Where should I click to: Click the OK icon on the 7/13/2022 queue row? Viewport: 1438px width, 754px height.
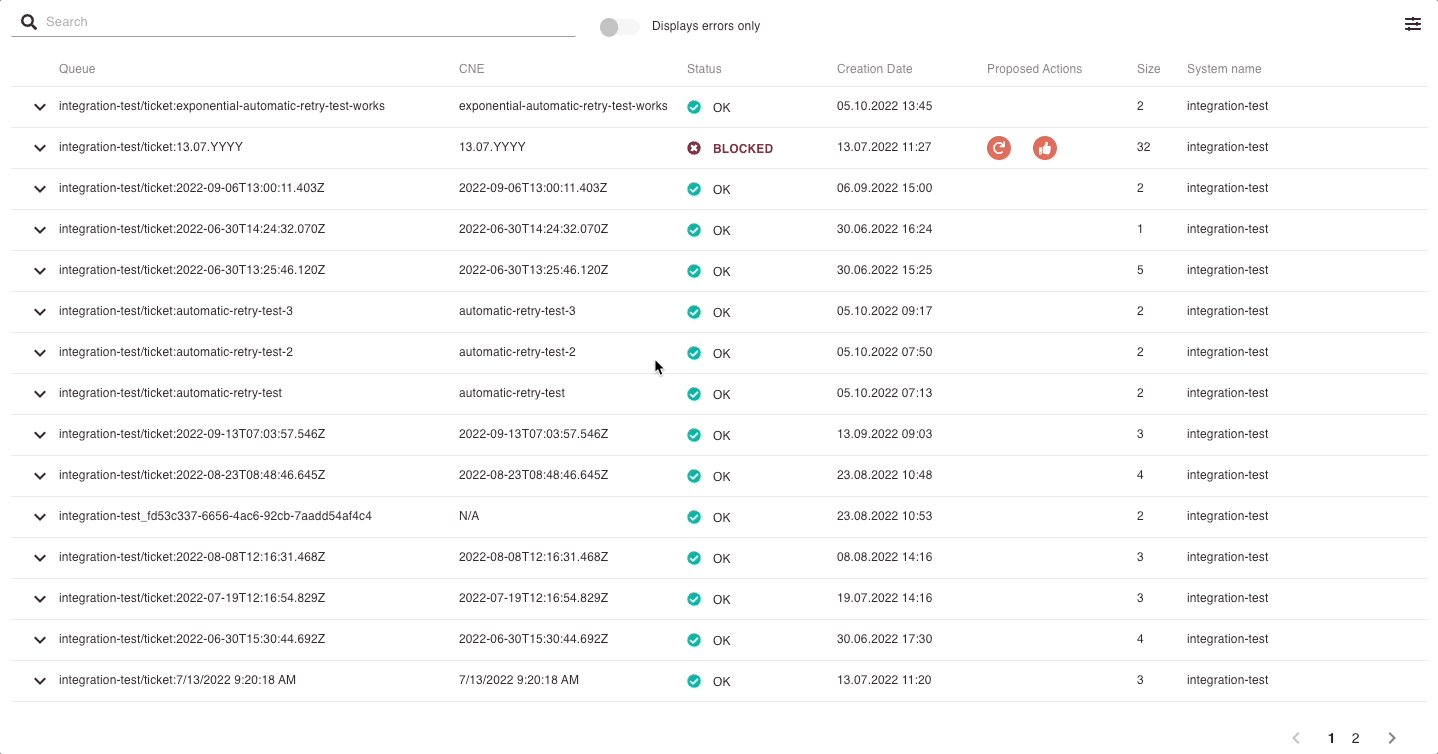pyautogui.click(x=694, y=680)
